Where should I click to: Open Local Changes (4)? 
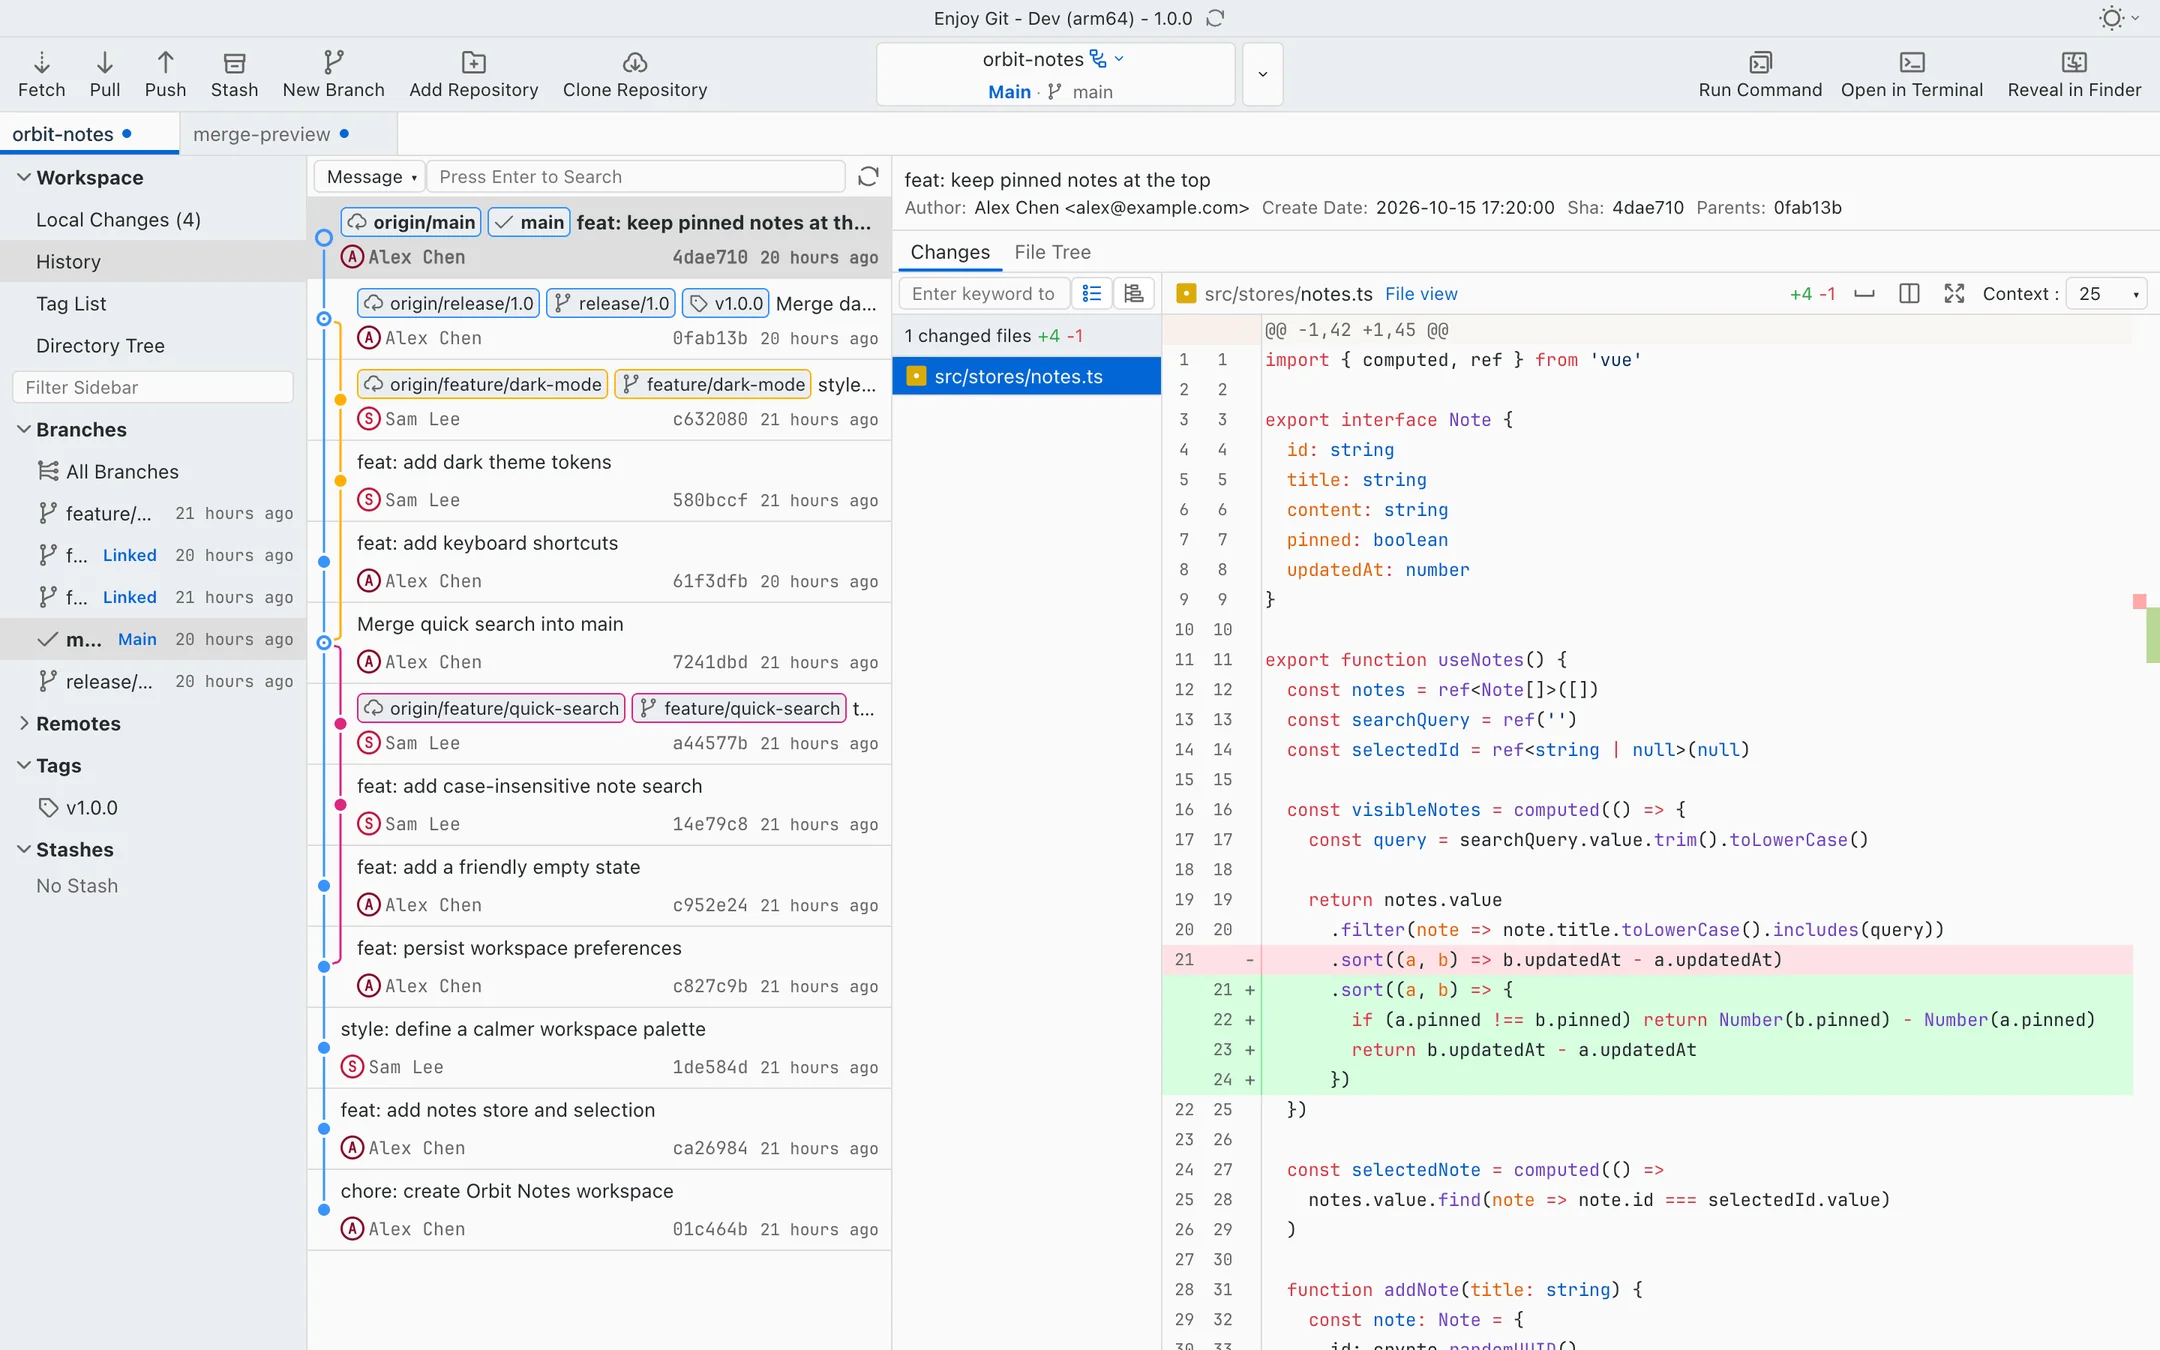coord(153,219)
